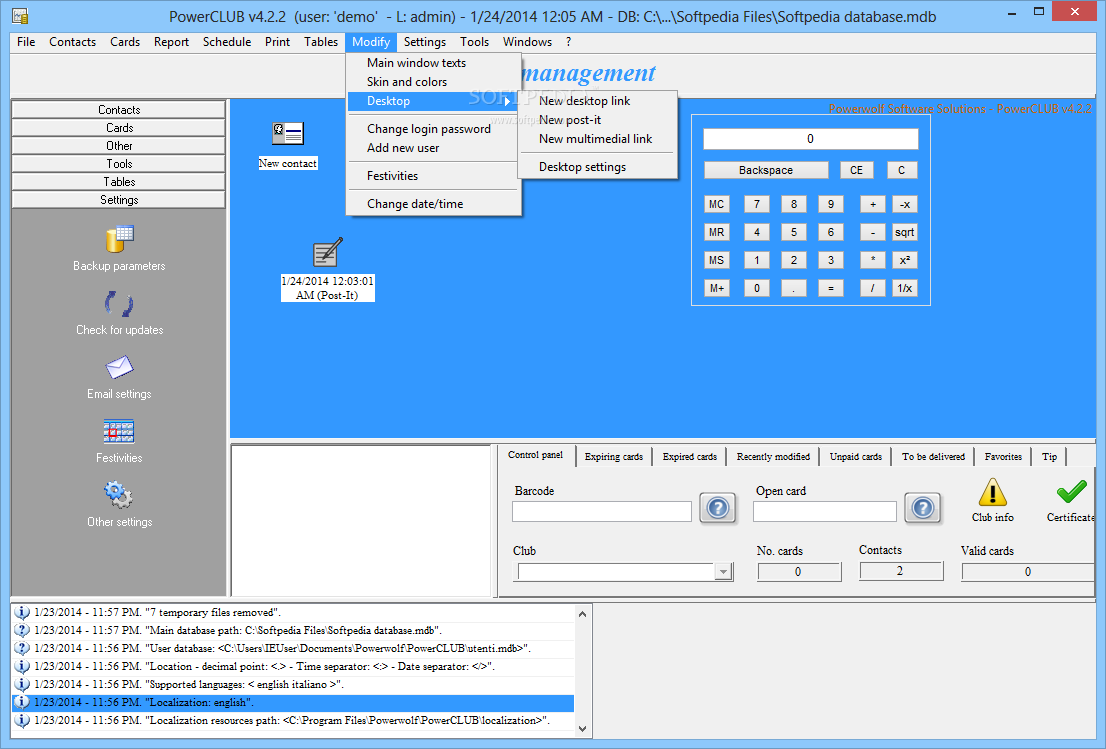
Task: Click the Cards sidebar section button
Action: click(x=118, y=128)
